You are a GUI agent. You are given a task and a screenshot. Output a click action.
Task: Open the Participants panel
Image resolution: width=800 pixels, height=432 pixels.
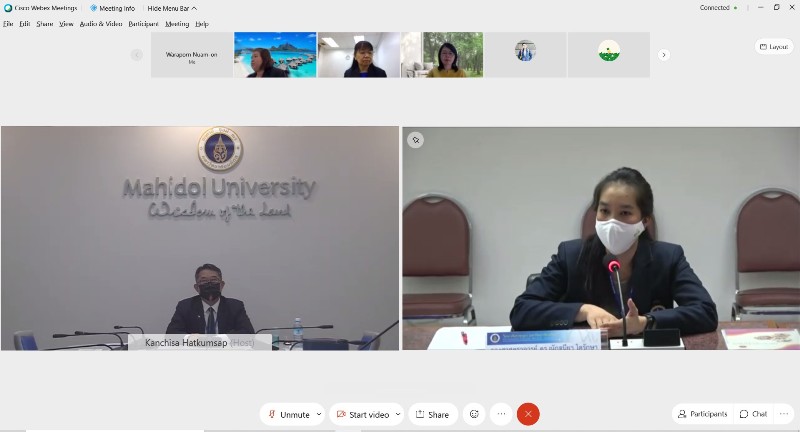tap(702, 414)
